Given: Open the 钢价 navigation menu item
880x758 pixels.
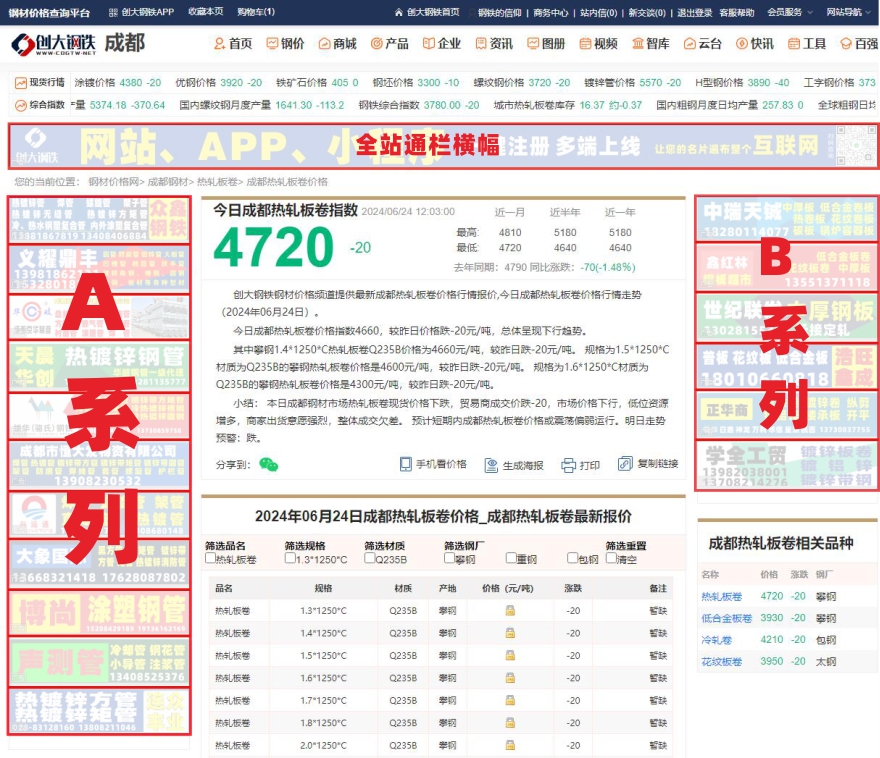Looking at the screenshot, I should pyautogui.click(x=285, y=44).
